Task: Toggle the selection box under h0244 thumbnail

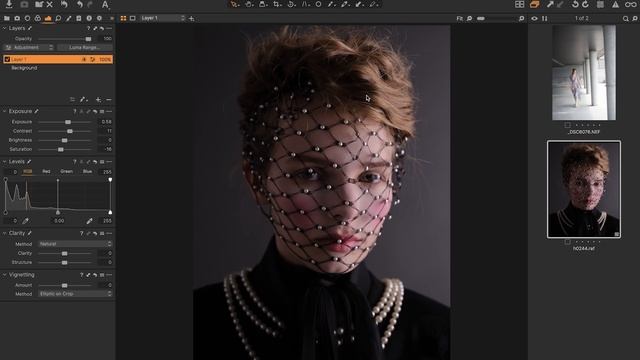Action: pyautogui.click(x=567, y=242)
